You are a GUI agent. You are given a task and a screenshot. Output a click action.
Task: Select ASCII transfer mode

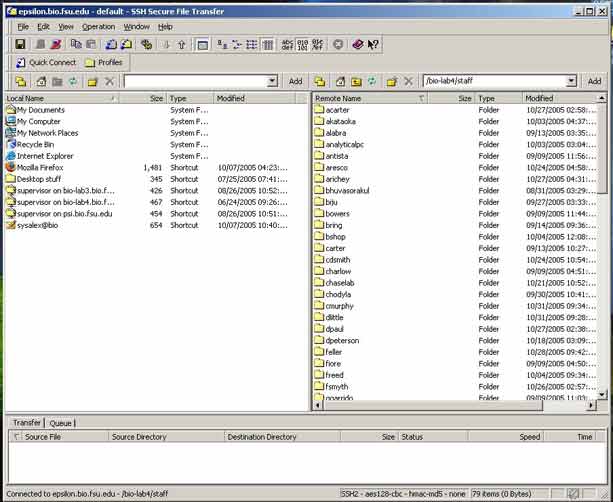click(x=287, y=45)
